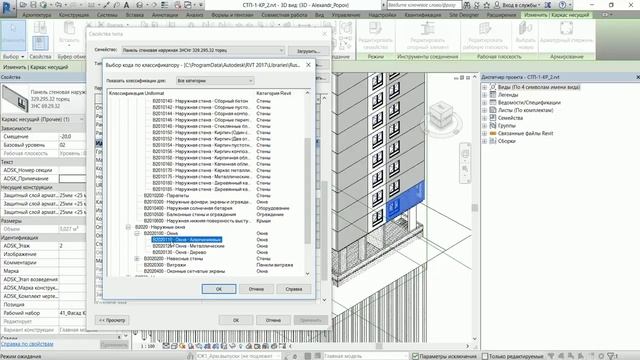
Task: Expand Сборки node in Project Browser
Action: point(484,141)
